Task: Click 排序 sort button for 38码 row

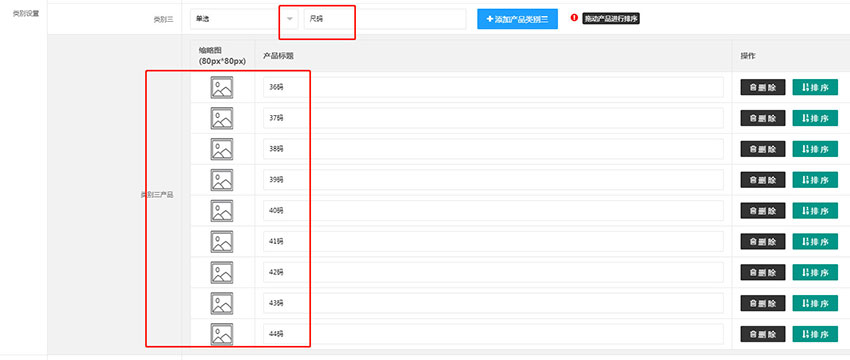Action: tap(815, 149)
